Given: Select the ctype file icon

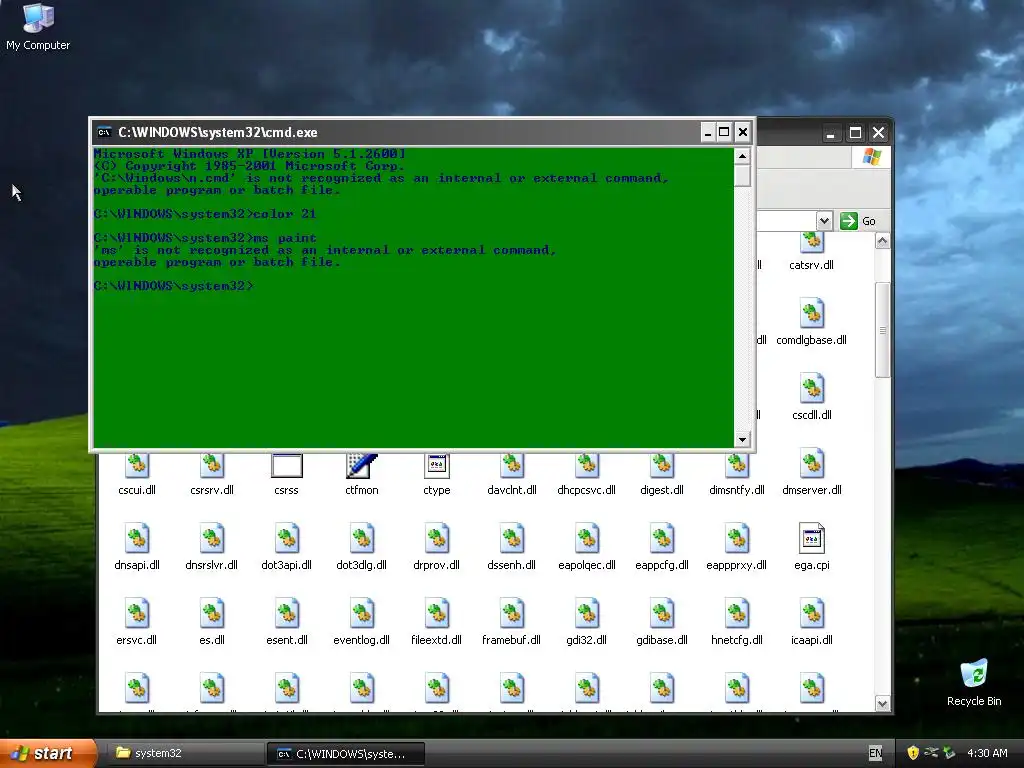Looking at the screenshot, I should coord(436,475).
